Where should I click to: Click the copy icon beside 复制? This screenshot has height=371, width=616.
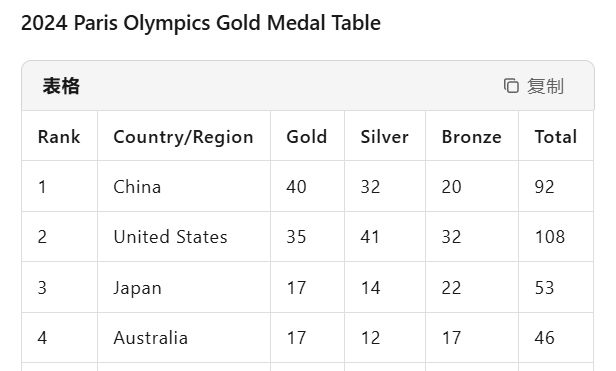(x=511, y=86)
